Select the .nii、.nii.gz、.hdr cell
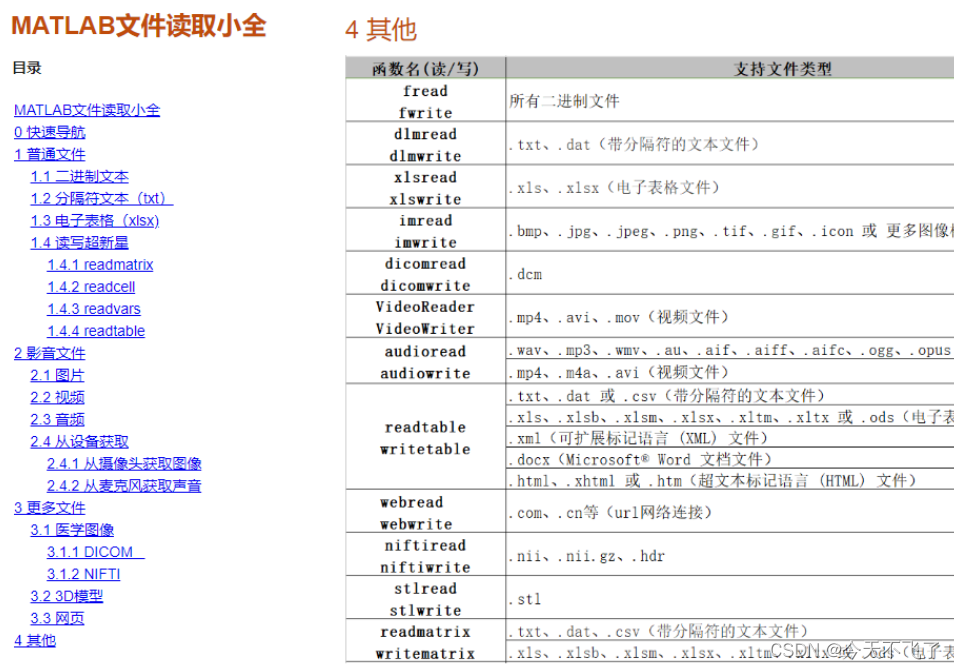This screenshot has height=669, width=954. pyautogui.click(x=587, y=556)
